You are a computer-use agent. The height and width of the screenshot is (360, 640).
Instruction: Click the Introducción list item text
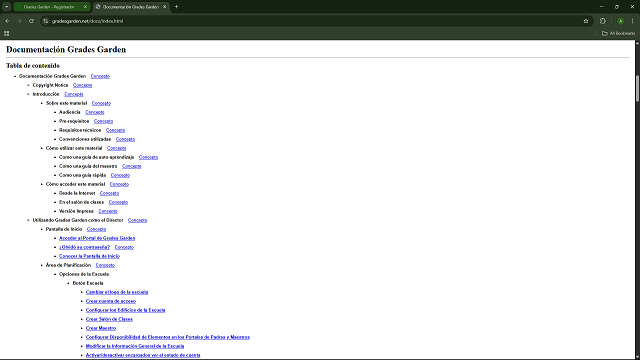pyautogui.click(x=46, y=94)
